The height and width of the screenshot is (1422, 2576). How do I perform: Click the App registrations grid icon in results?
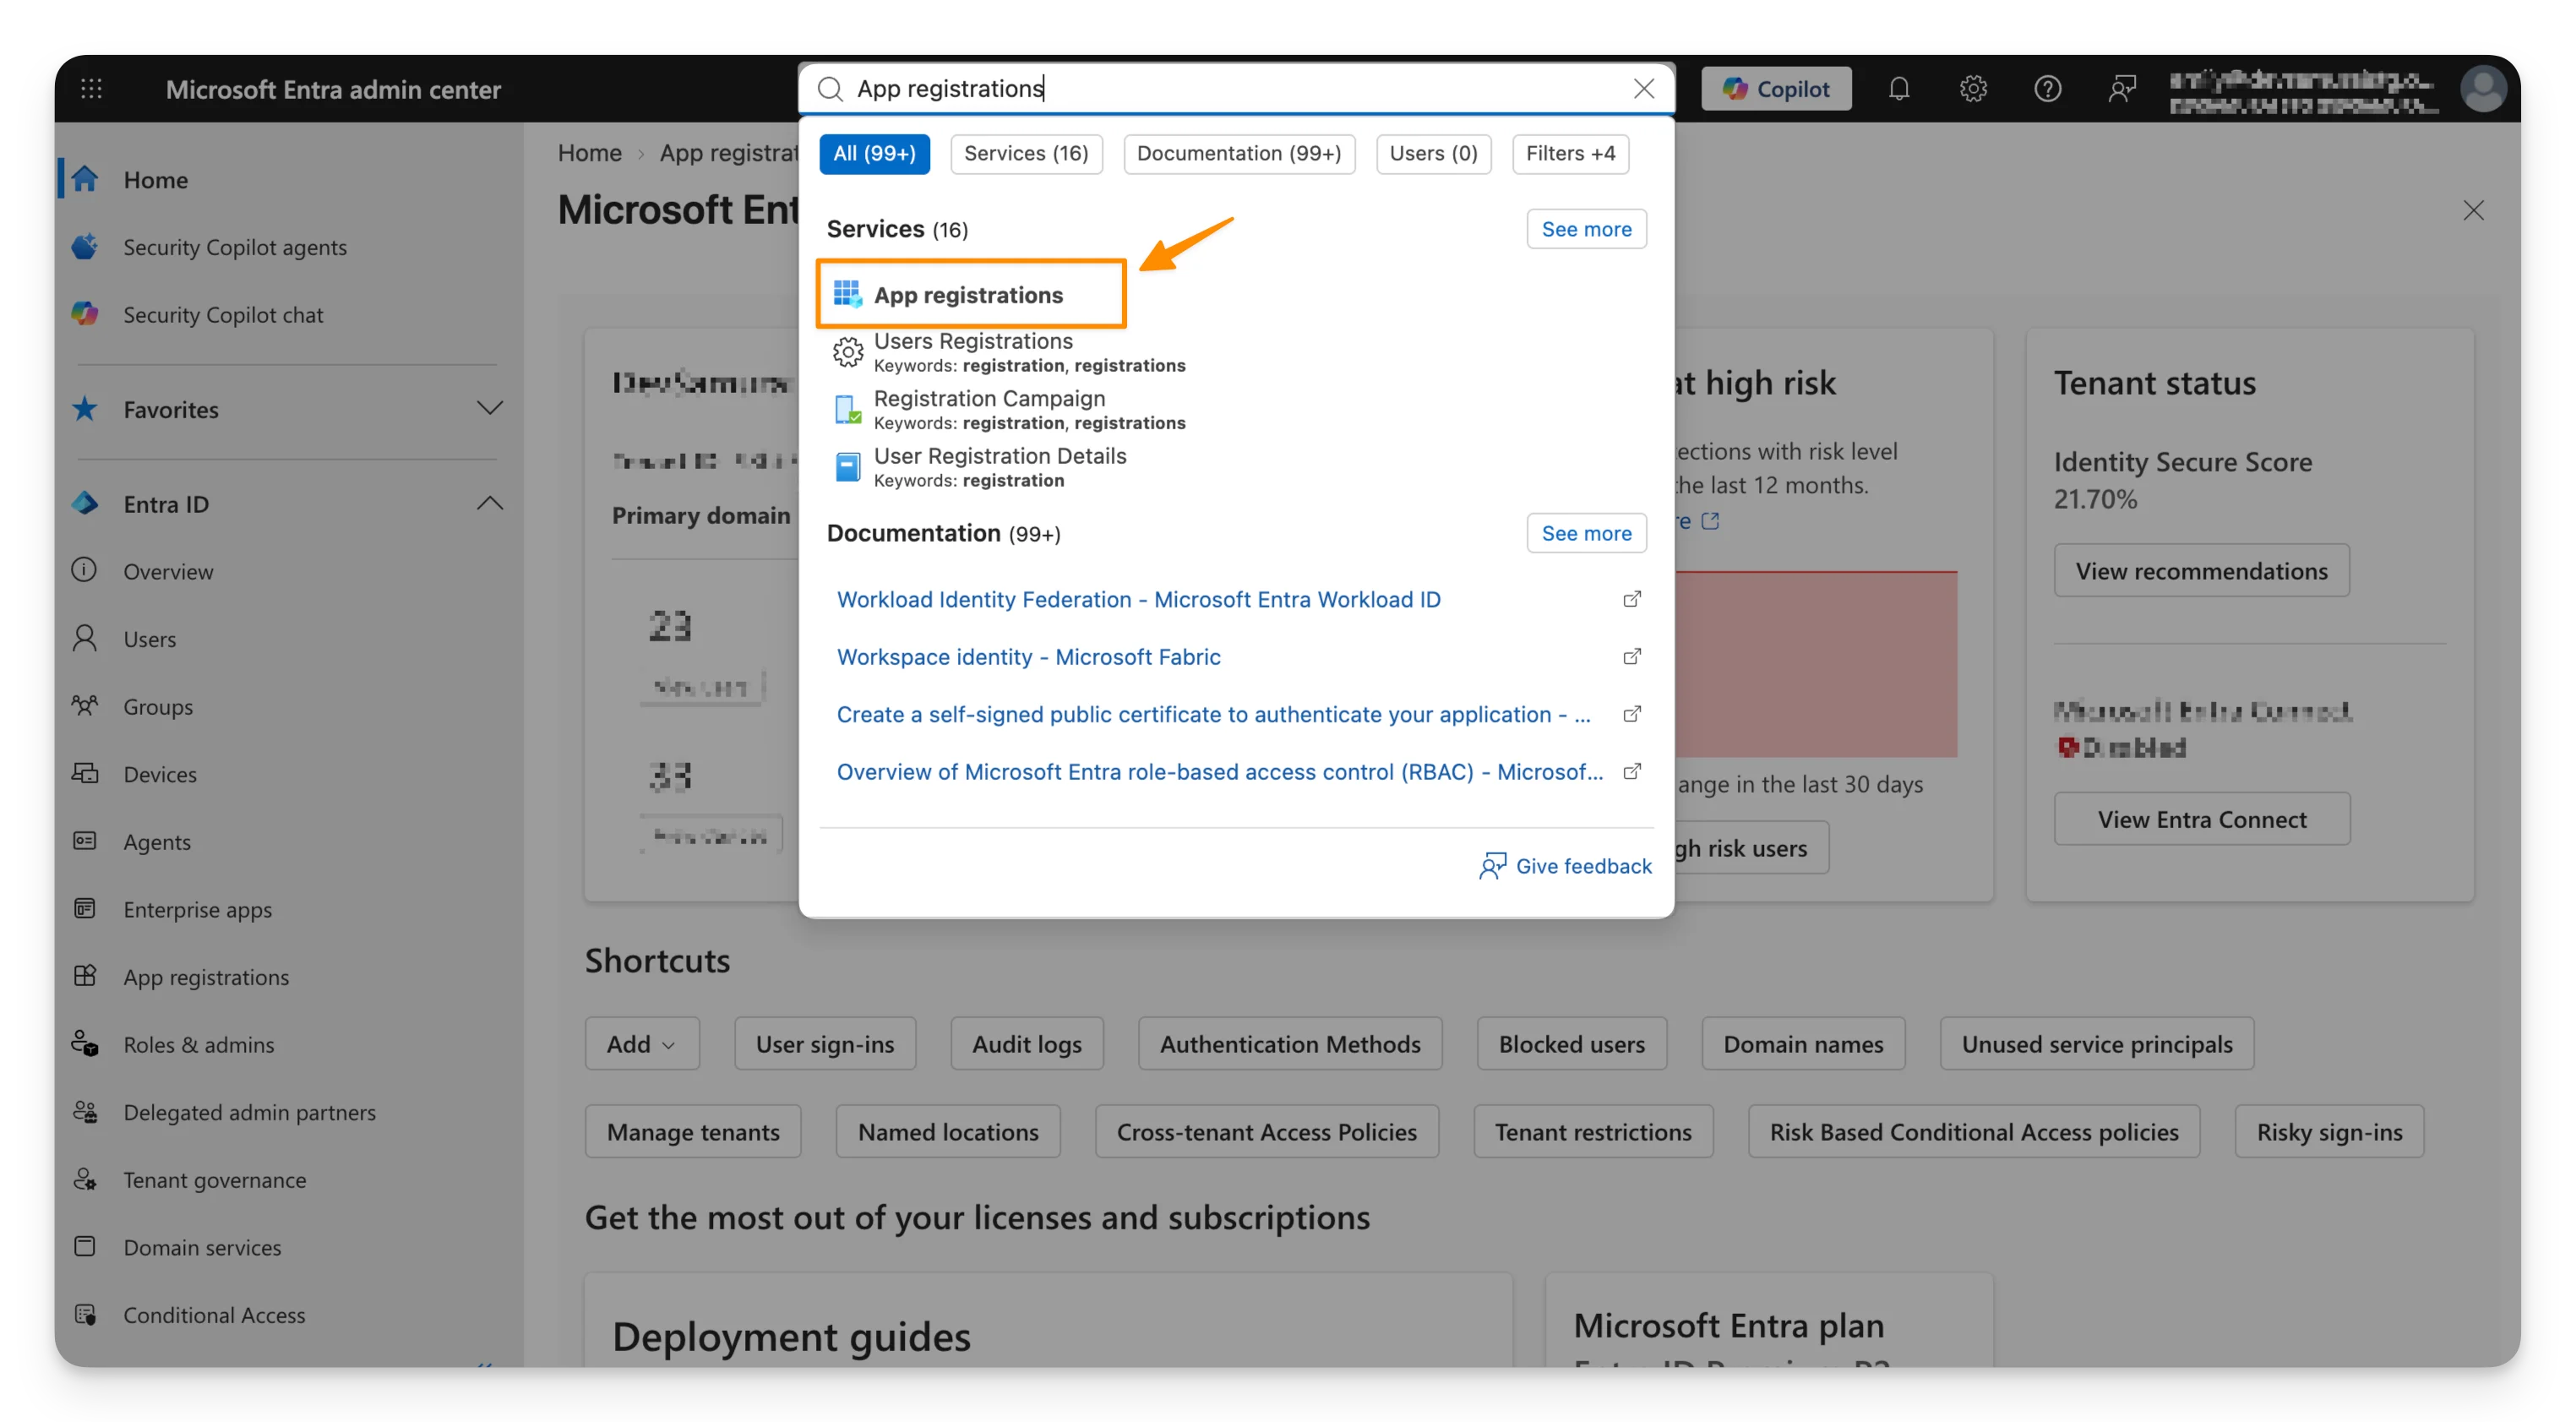(x=847, y=294)
